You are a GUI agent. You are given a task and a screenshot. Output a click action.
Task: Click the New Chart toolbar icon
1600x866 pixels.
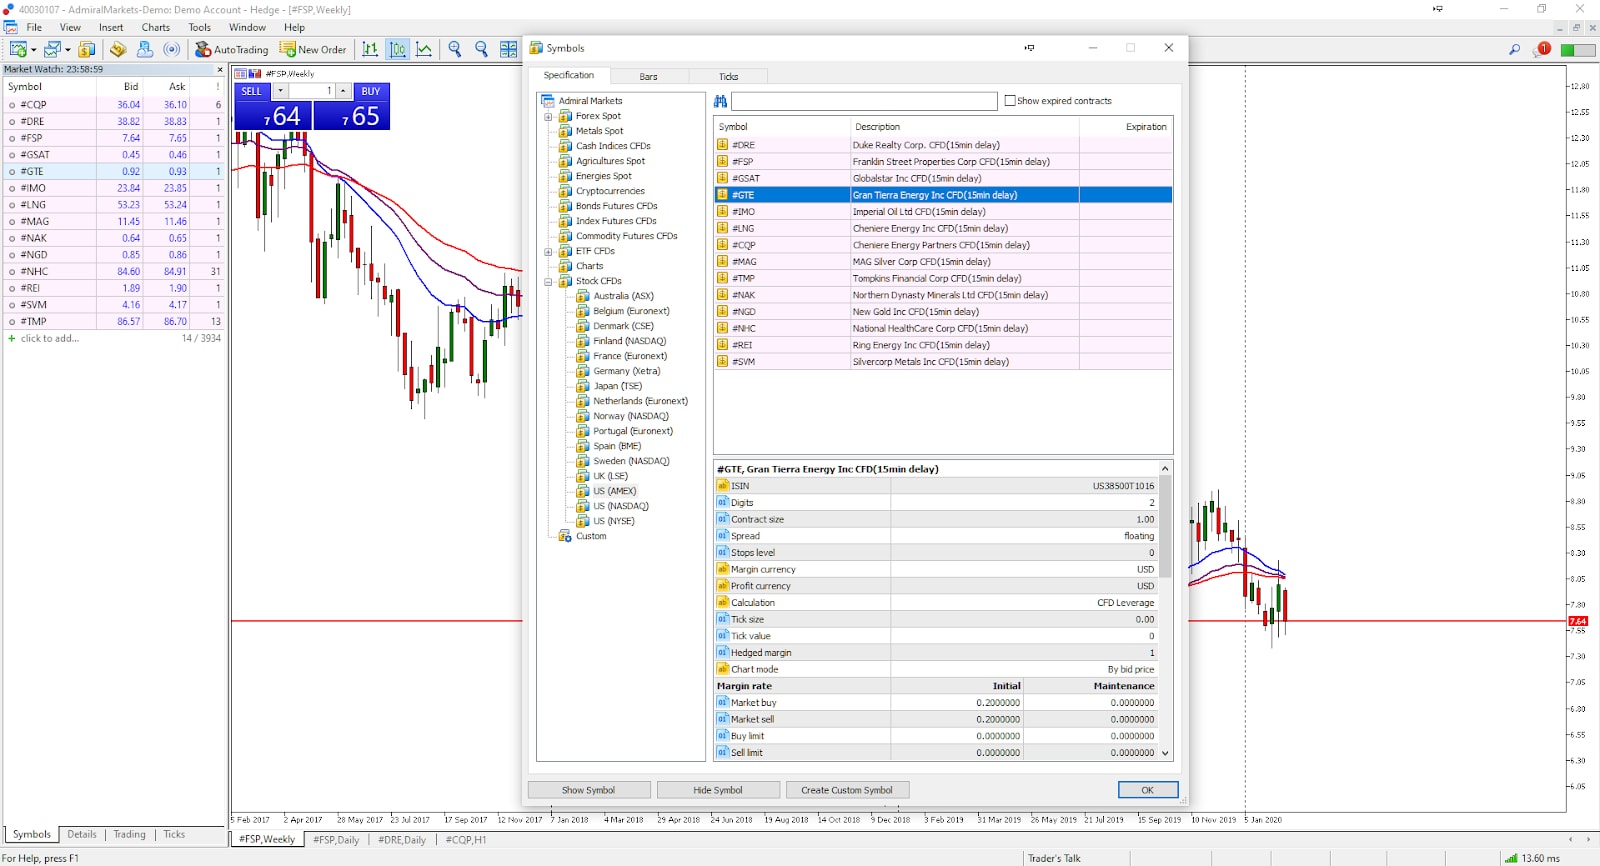pos(17,49)
